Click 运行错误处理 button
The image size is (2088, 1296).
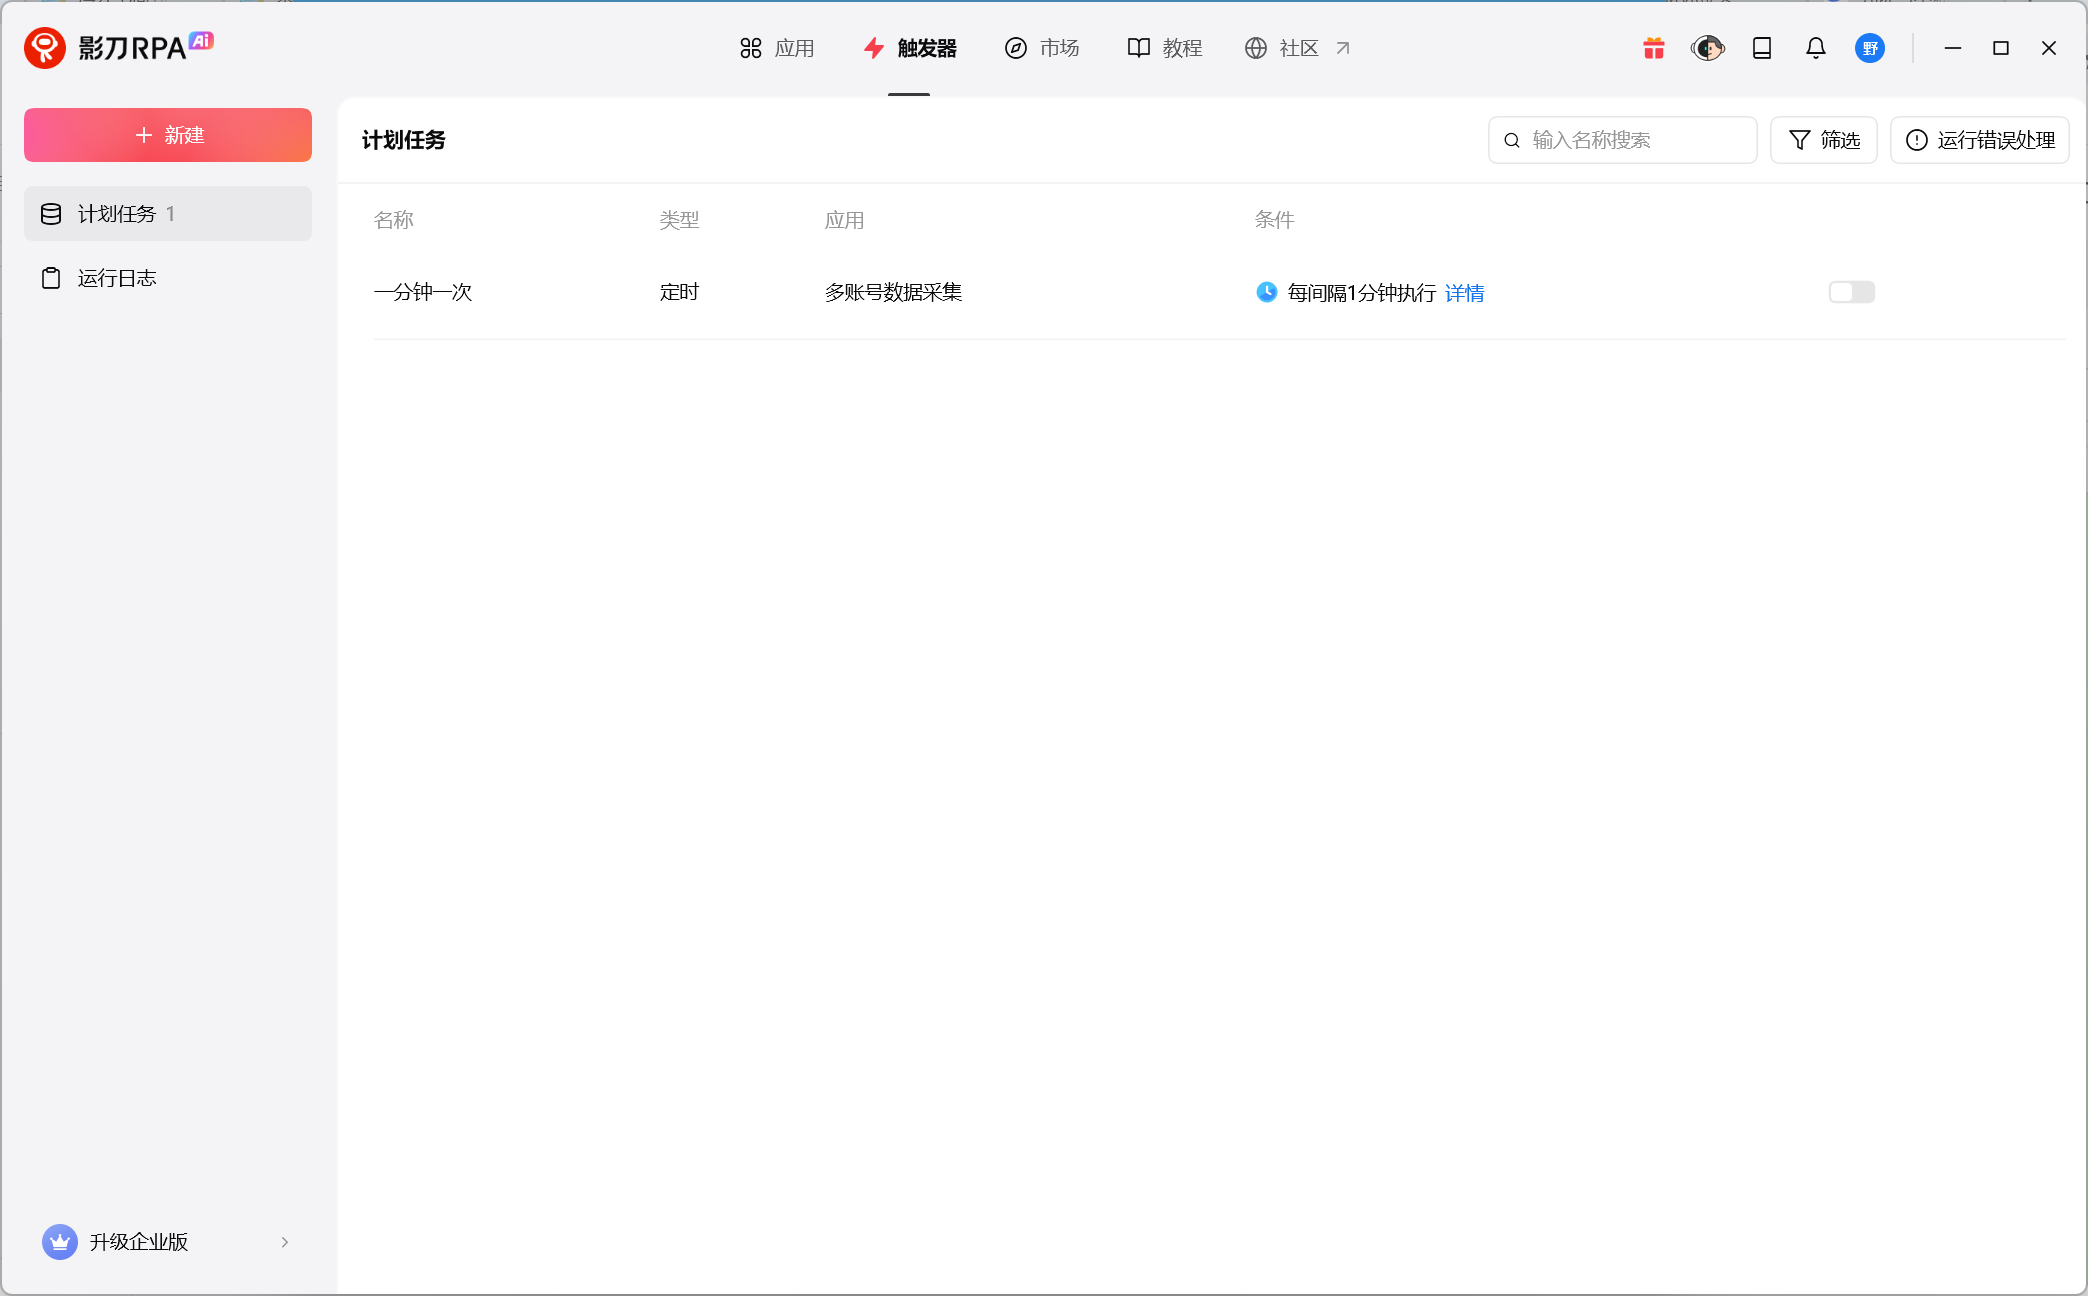tap(1979, 140)
